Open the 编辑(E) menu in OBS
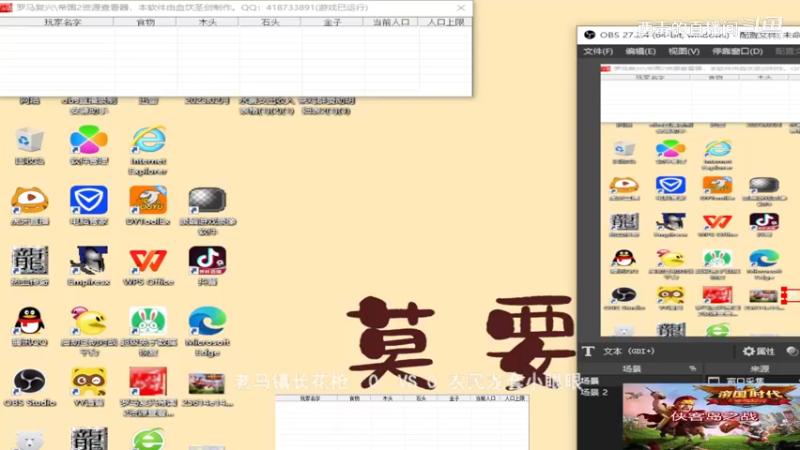 [640, 52]
